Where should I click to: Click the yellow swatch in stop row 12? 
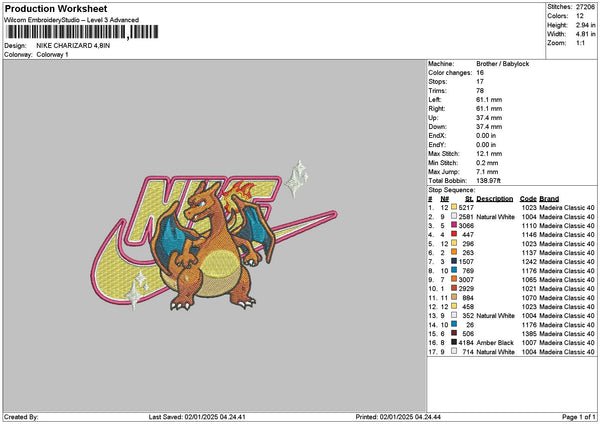coord(454,306)
